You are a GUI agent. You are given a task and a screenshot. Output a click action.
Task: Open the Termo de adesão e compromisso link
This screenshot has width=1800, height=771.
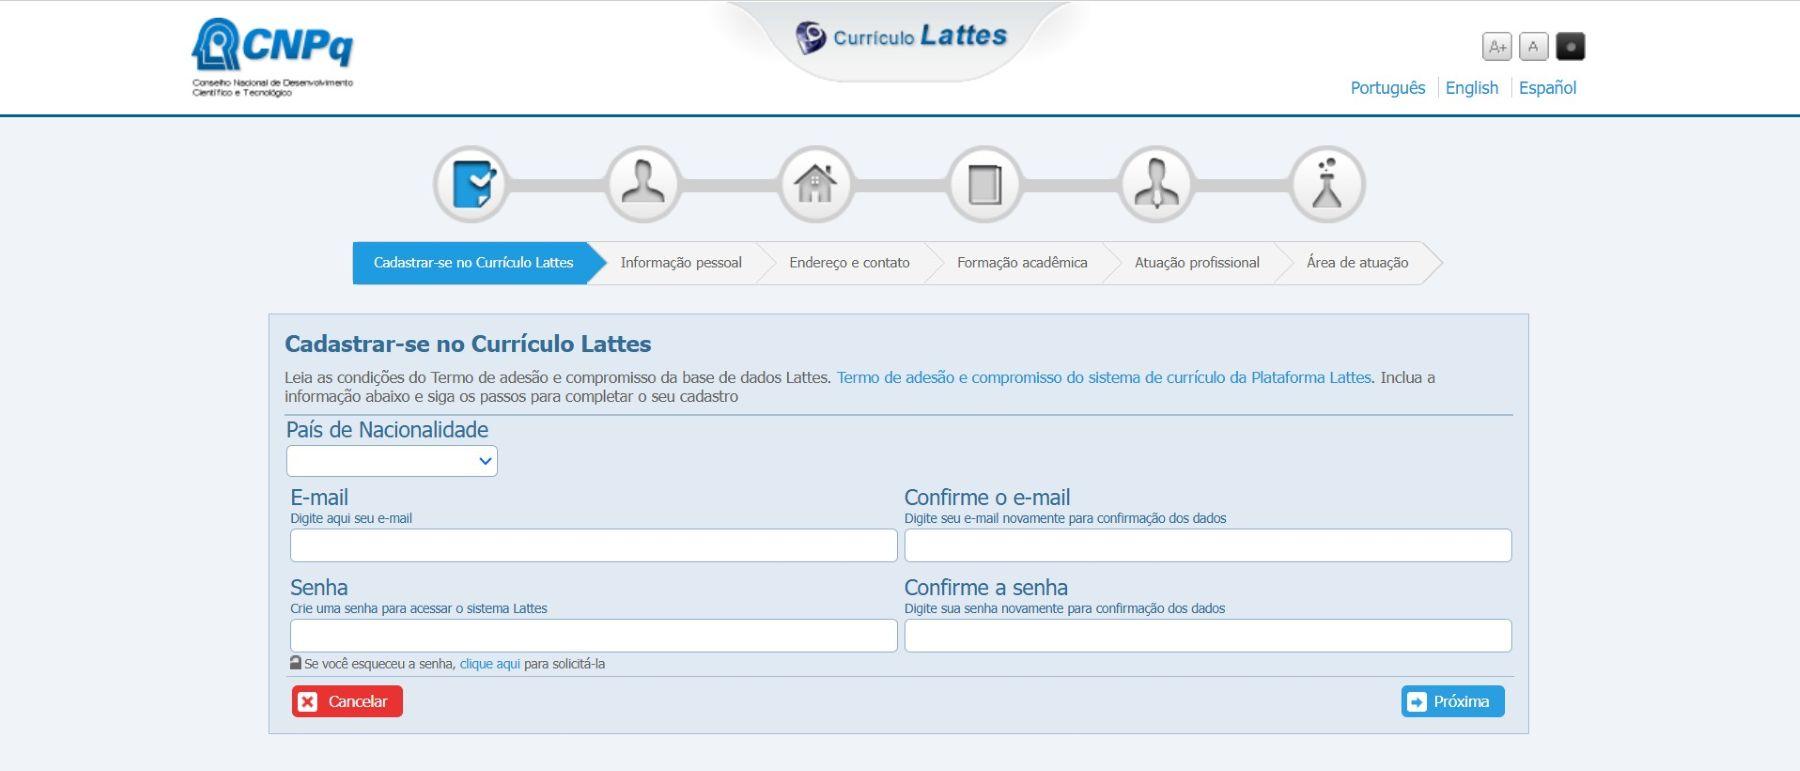click(1104, 377)
